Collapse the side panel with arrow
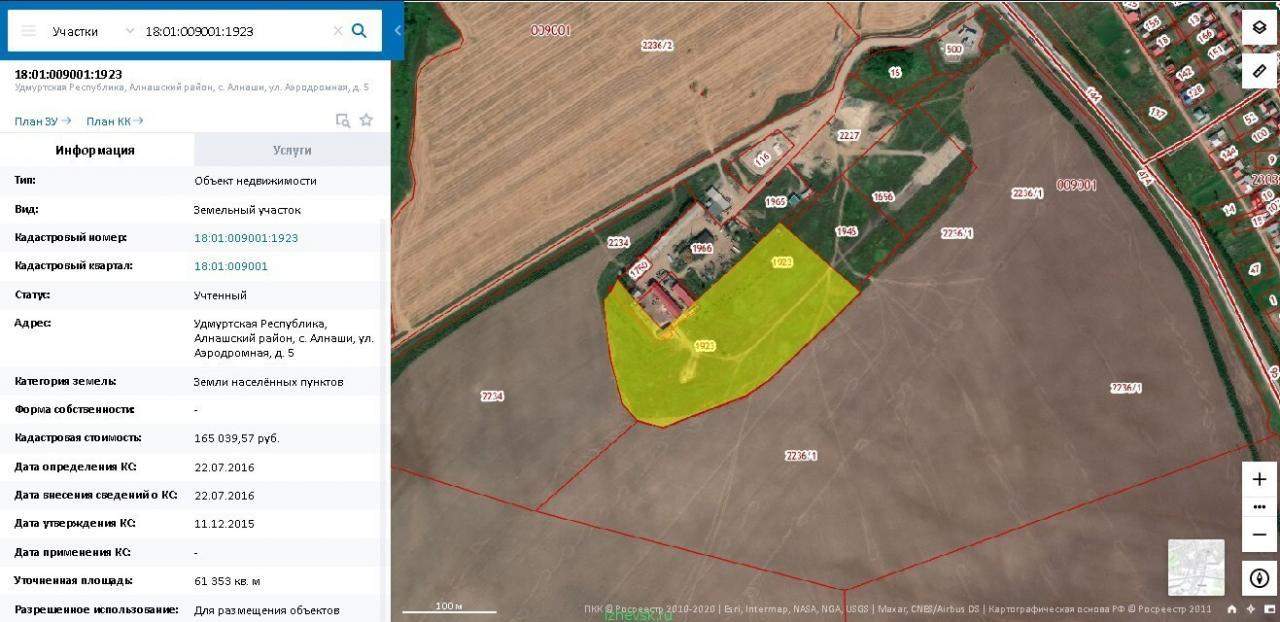The height and width of the screenshot is (622, 1280). [397, 30]
